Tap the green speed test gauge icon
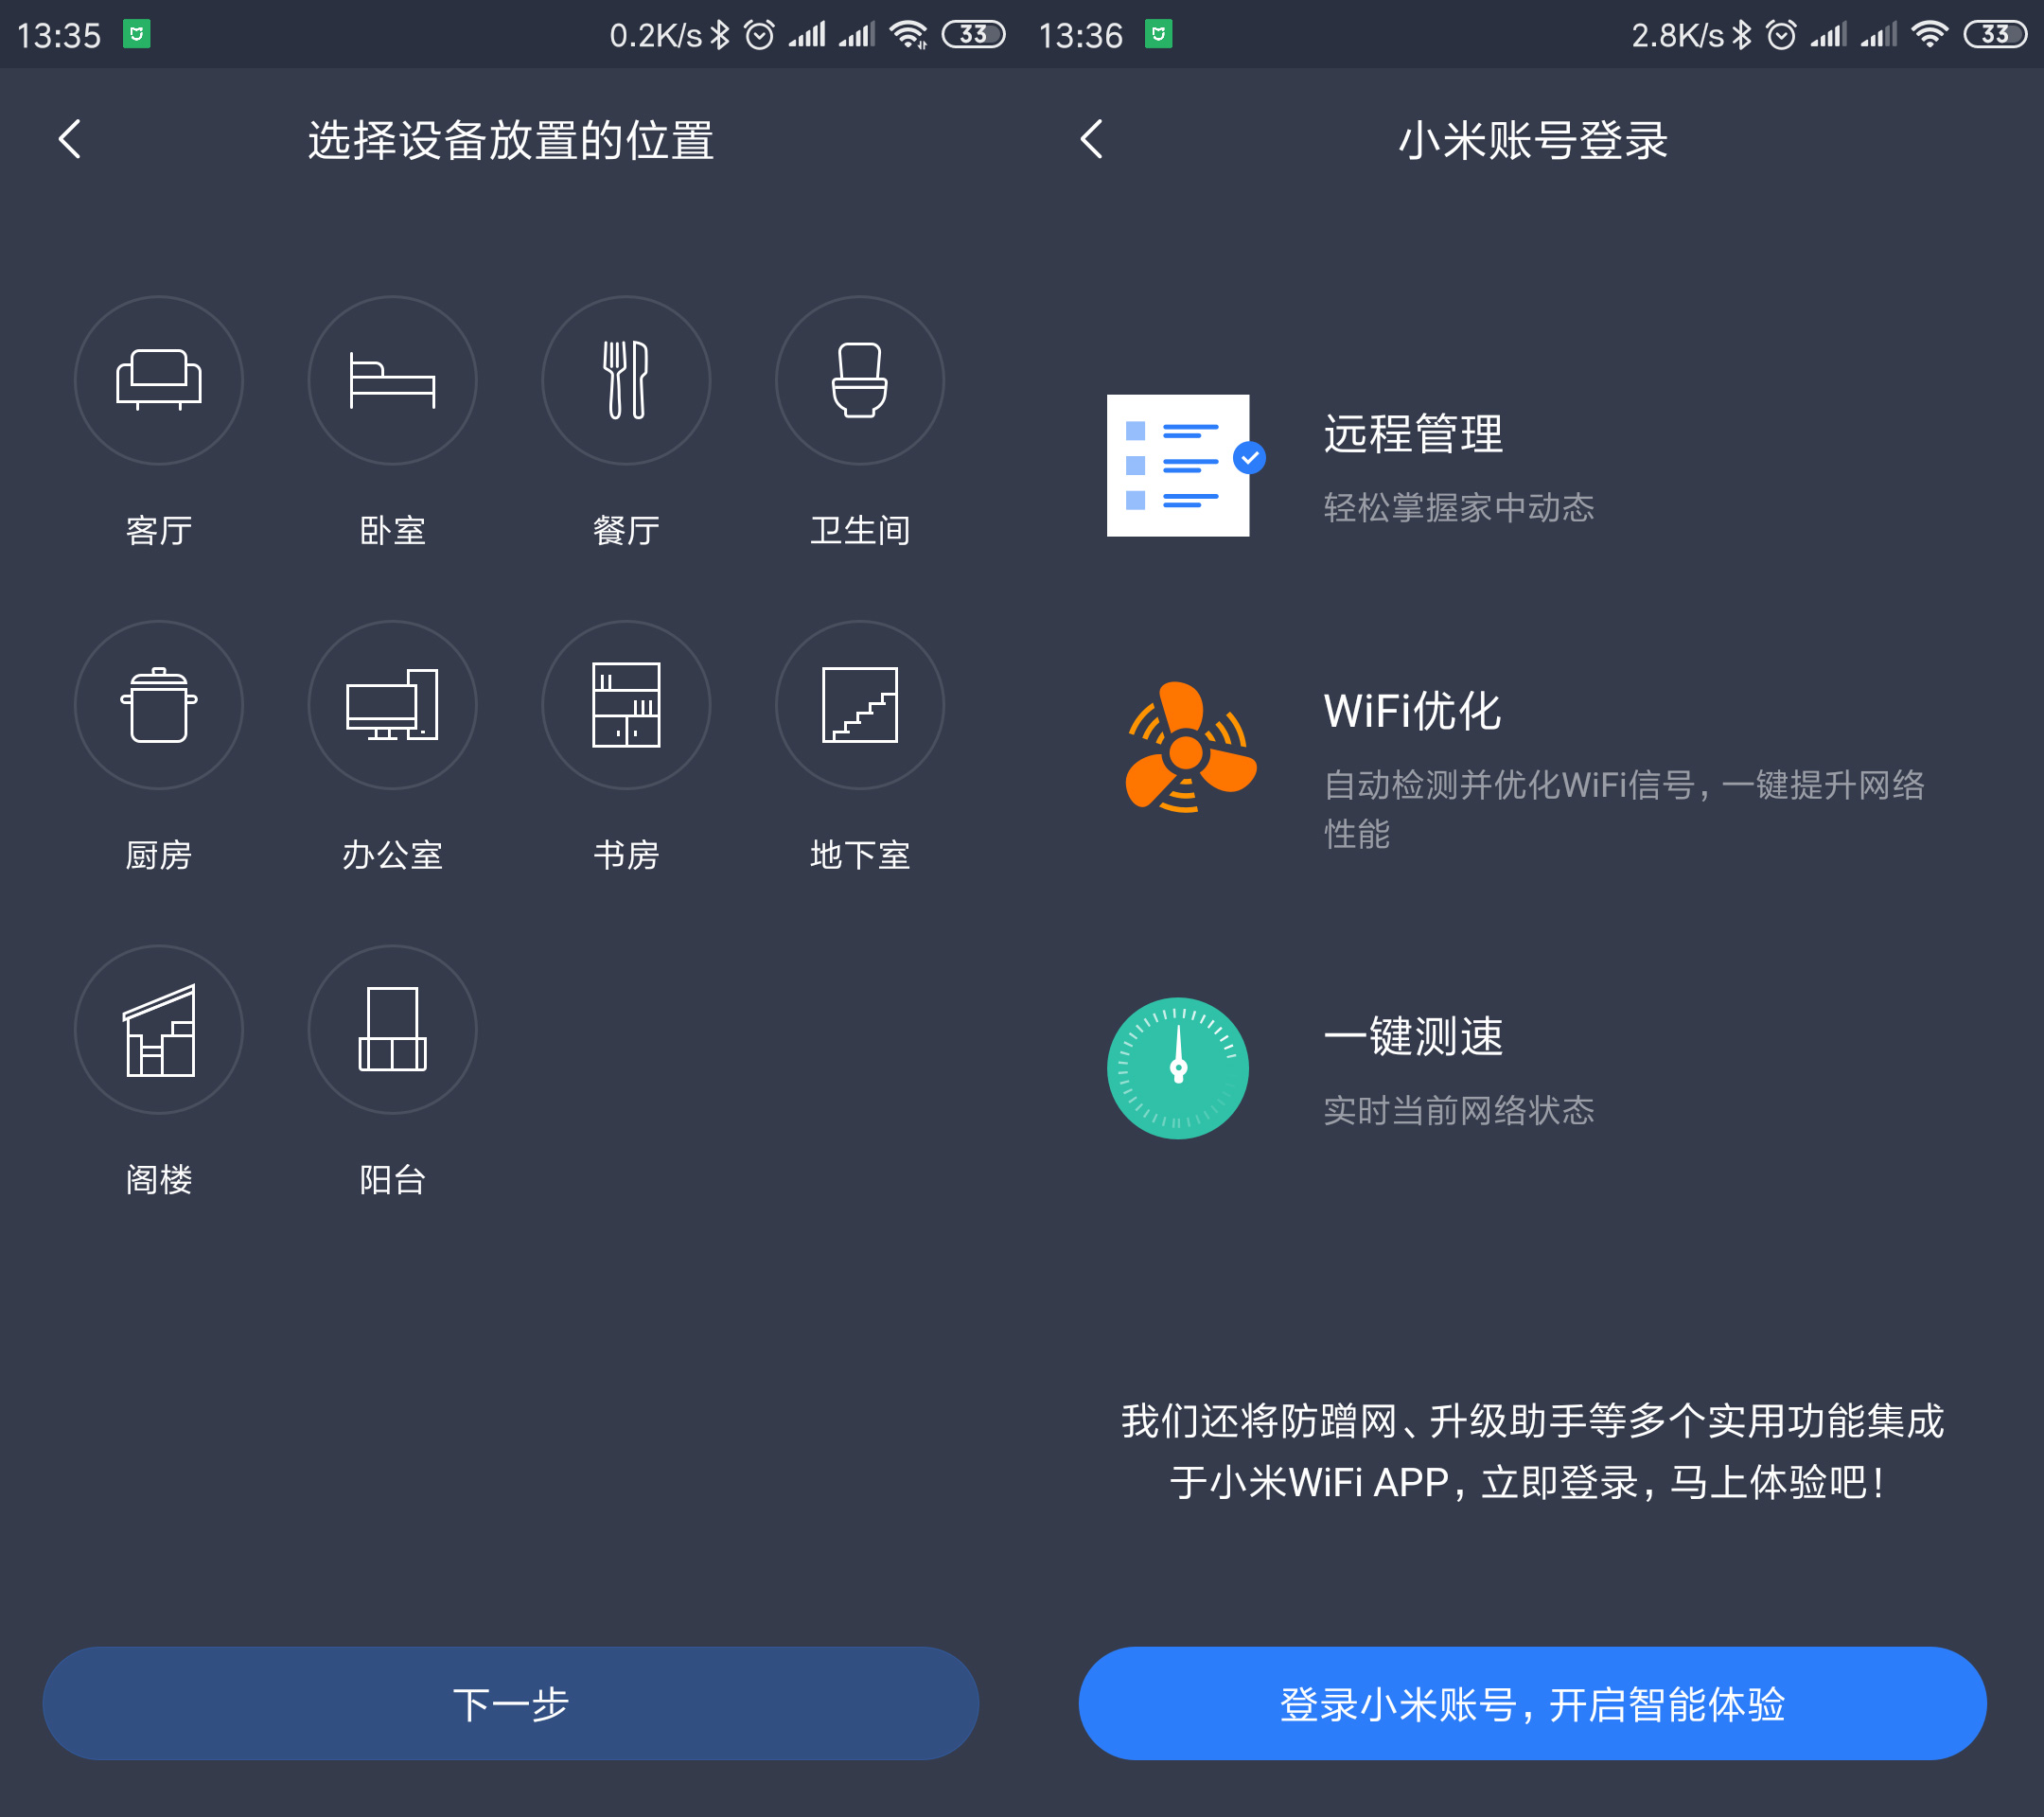 click(1178, 1068)
